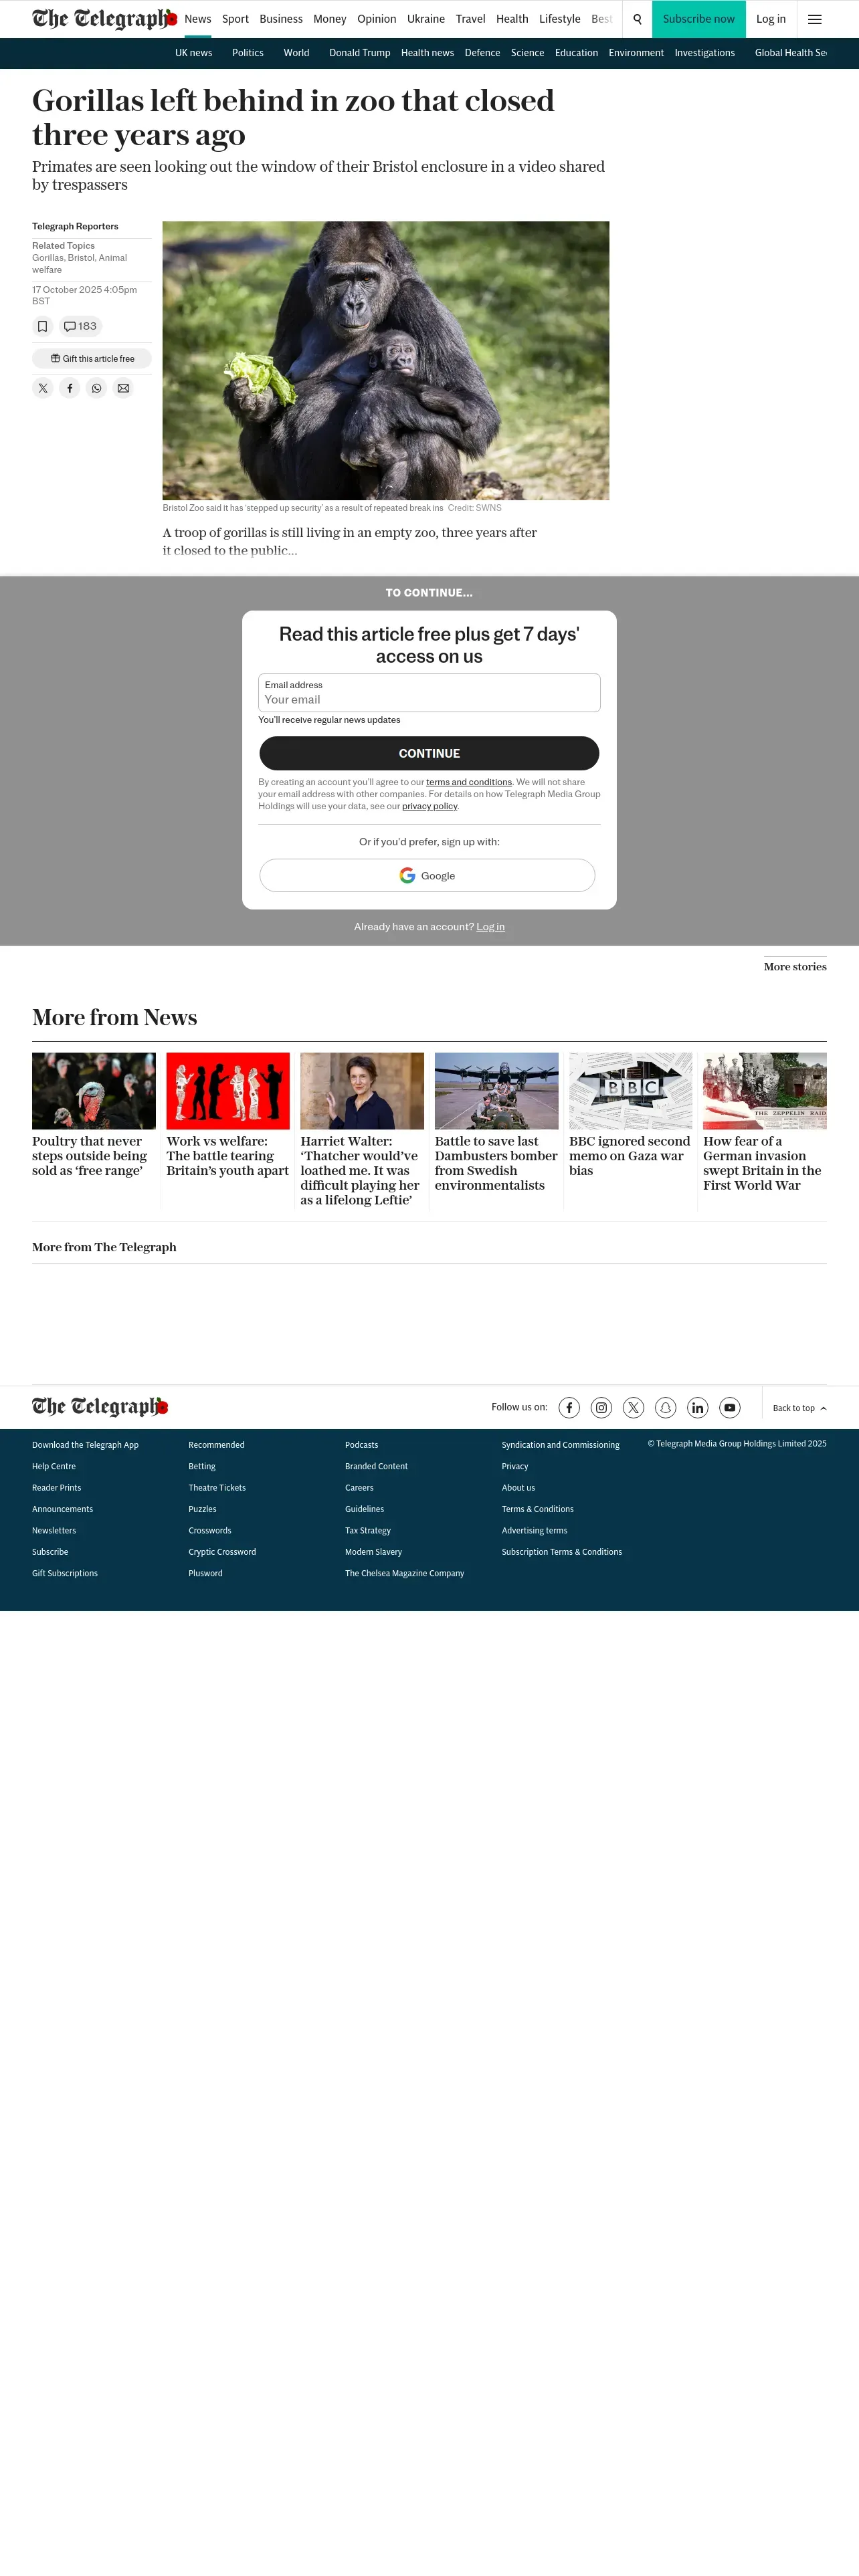The image size is (859, 2576).
Task: Open Telegraph Reporters author link
Action: pos(75,226)
